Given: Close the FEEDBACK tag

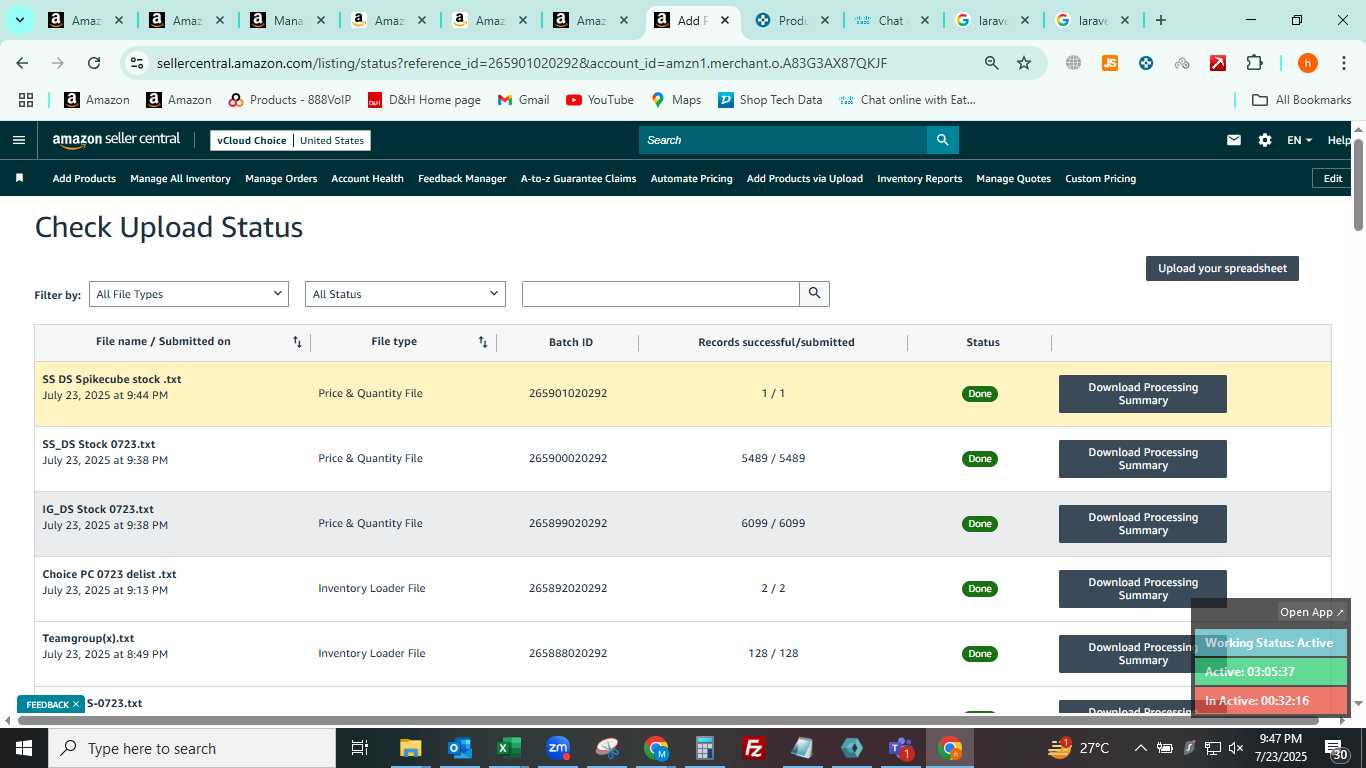Looking at the screenshot, I should click(75, 704).
